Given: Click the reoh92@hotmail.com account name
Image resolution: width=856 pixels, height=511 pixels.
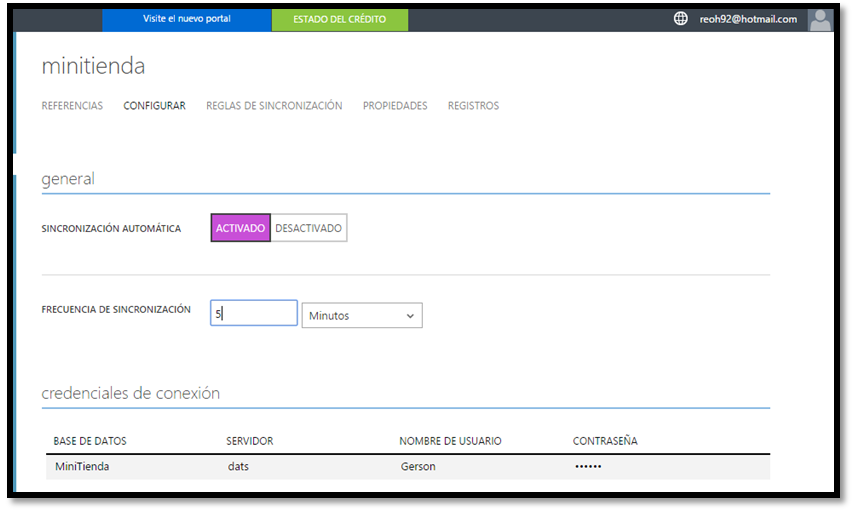Looking at the screenshot, I should point(748,19).
